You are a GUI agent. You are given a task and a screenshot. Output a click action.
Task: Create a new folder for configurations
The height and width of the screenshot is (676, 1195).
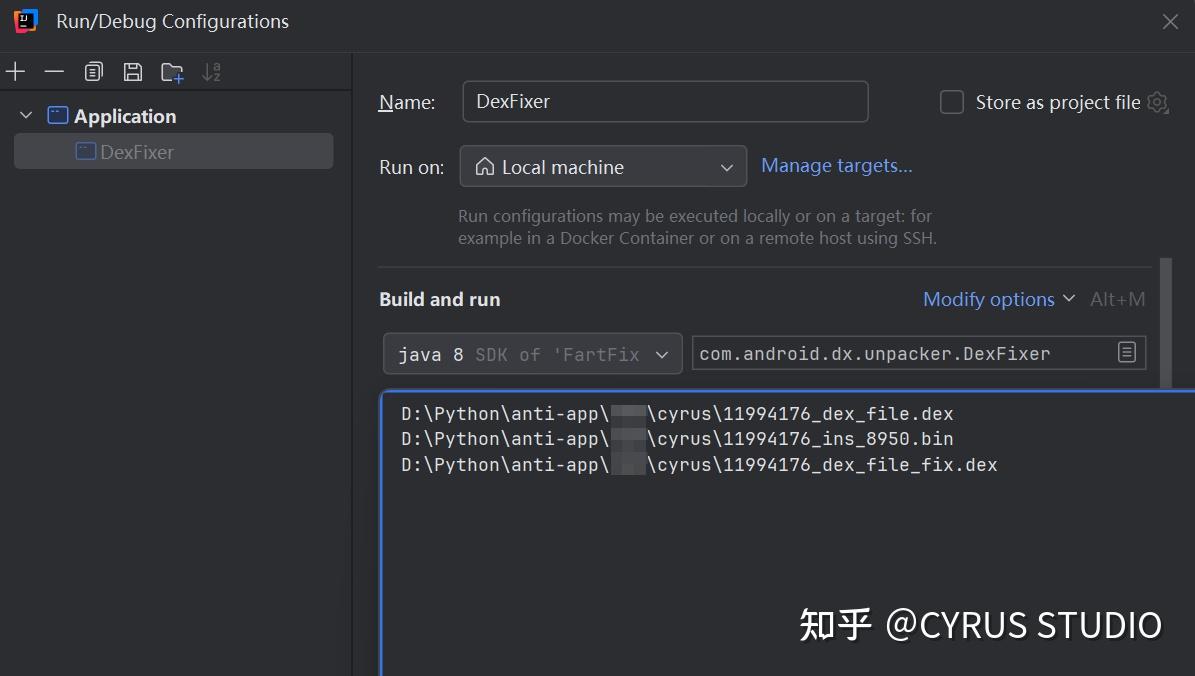pyautogui.click(x=171, y=71)
